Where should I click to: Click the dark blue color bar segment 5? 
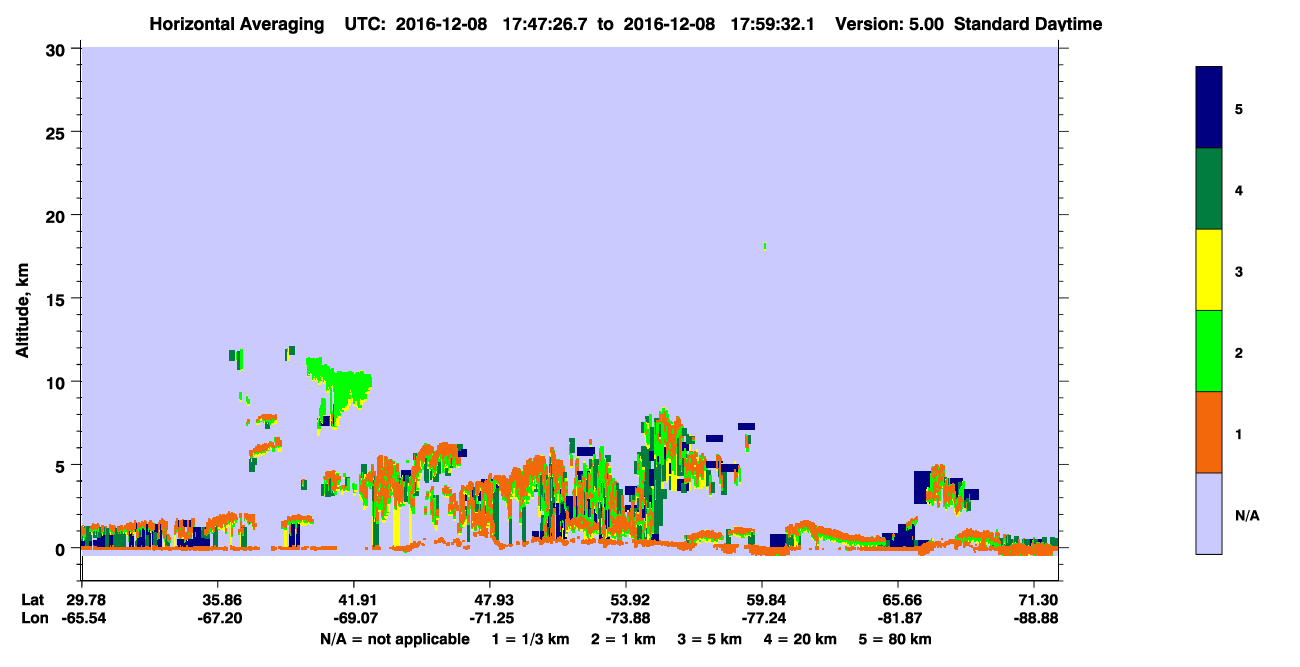point(1209,108)
